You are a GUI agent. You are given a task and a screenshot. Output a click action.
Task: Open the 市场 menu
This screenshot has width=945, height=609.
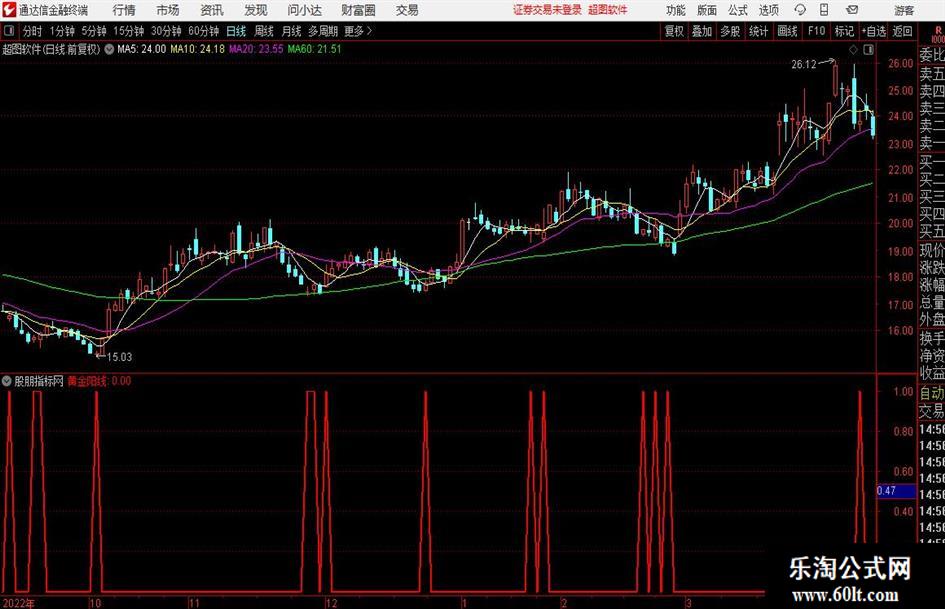coord(168,10)
